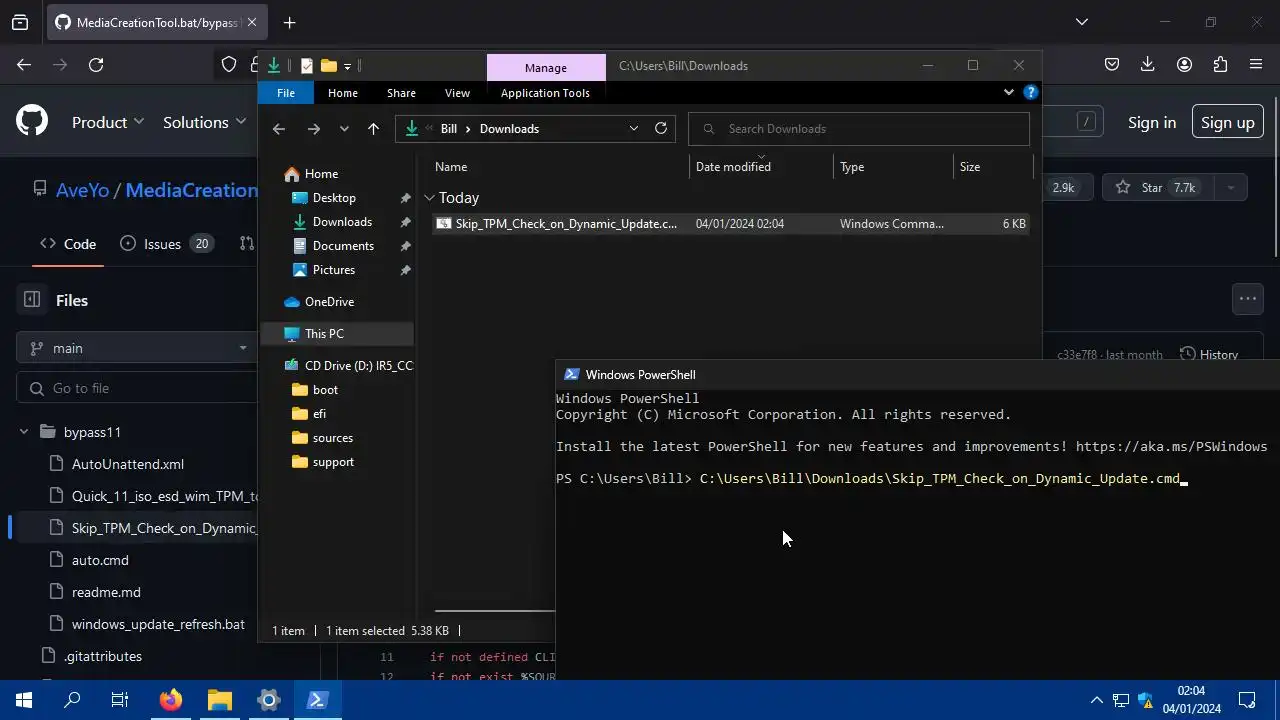
Task: Open Settings gear in taskbar
Action: [268, 700]
